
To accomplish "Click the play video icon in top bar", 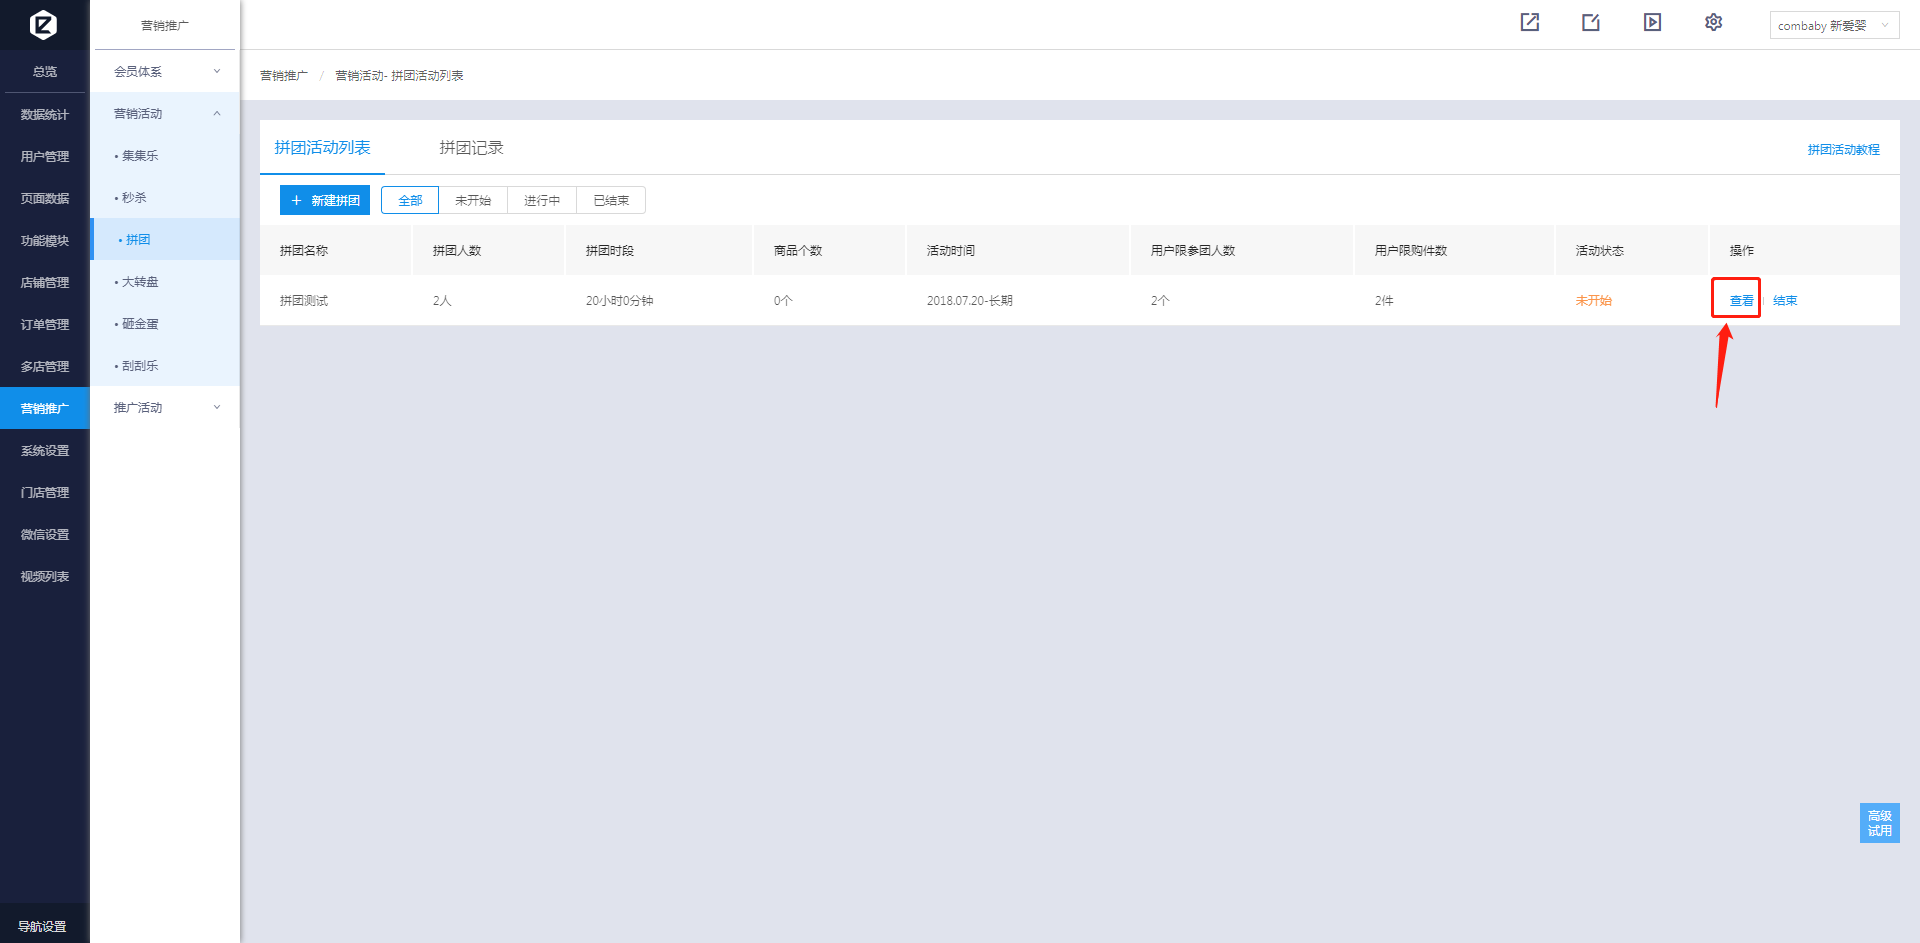I will click(1652, 22).
